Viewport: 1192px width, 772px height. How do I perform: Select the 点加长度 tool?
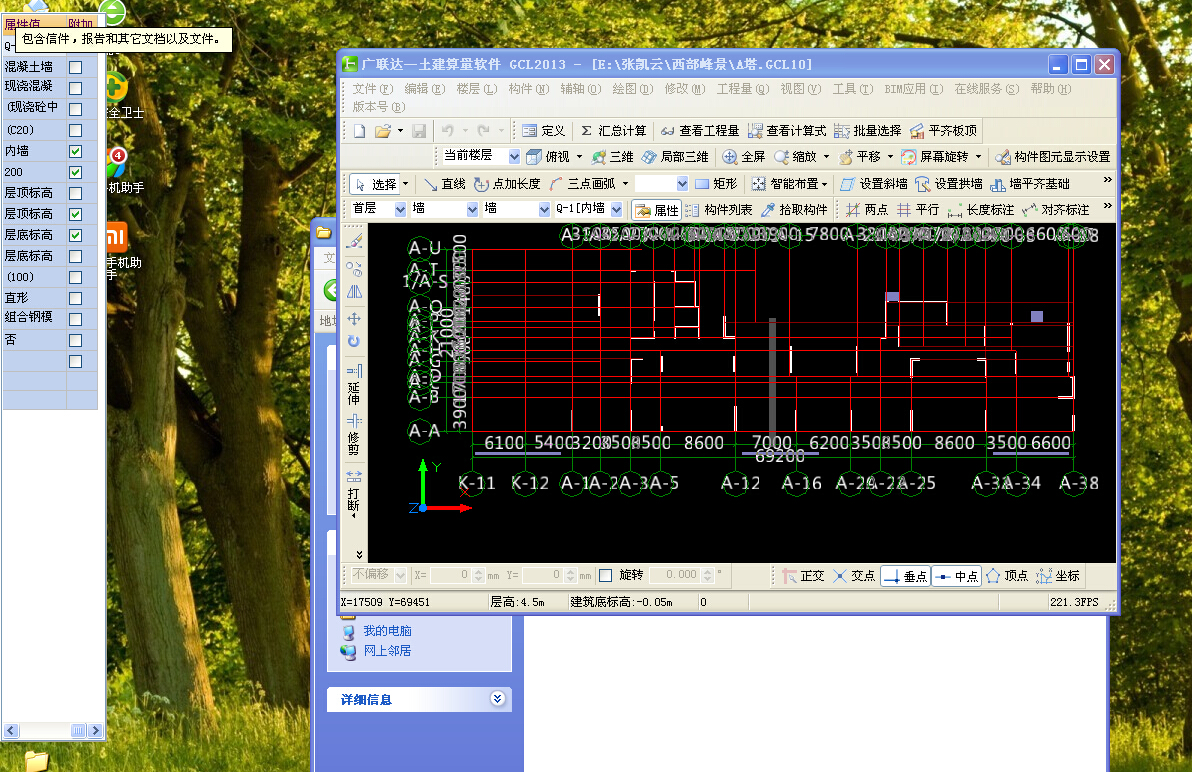(x=507, y=184)
